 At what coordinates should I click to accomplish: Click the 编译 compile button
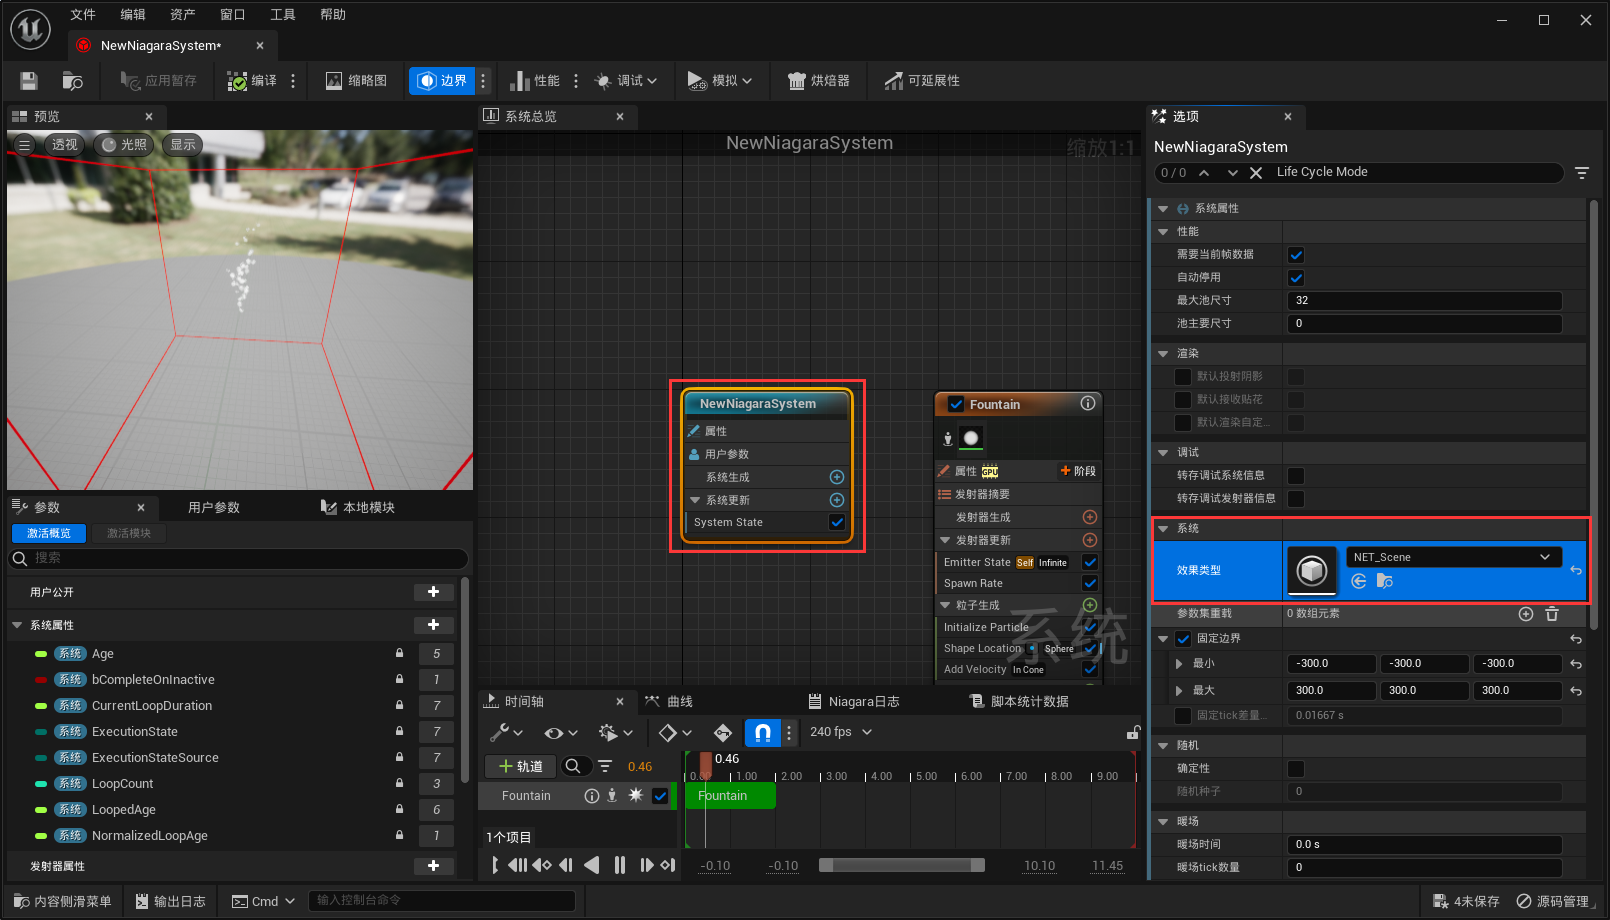pos(252,81)
